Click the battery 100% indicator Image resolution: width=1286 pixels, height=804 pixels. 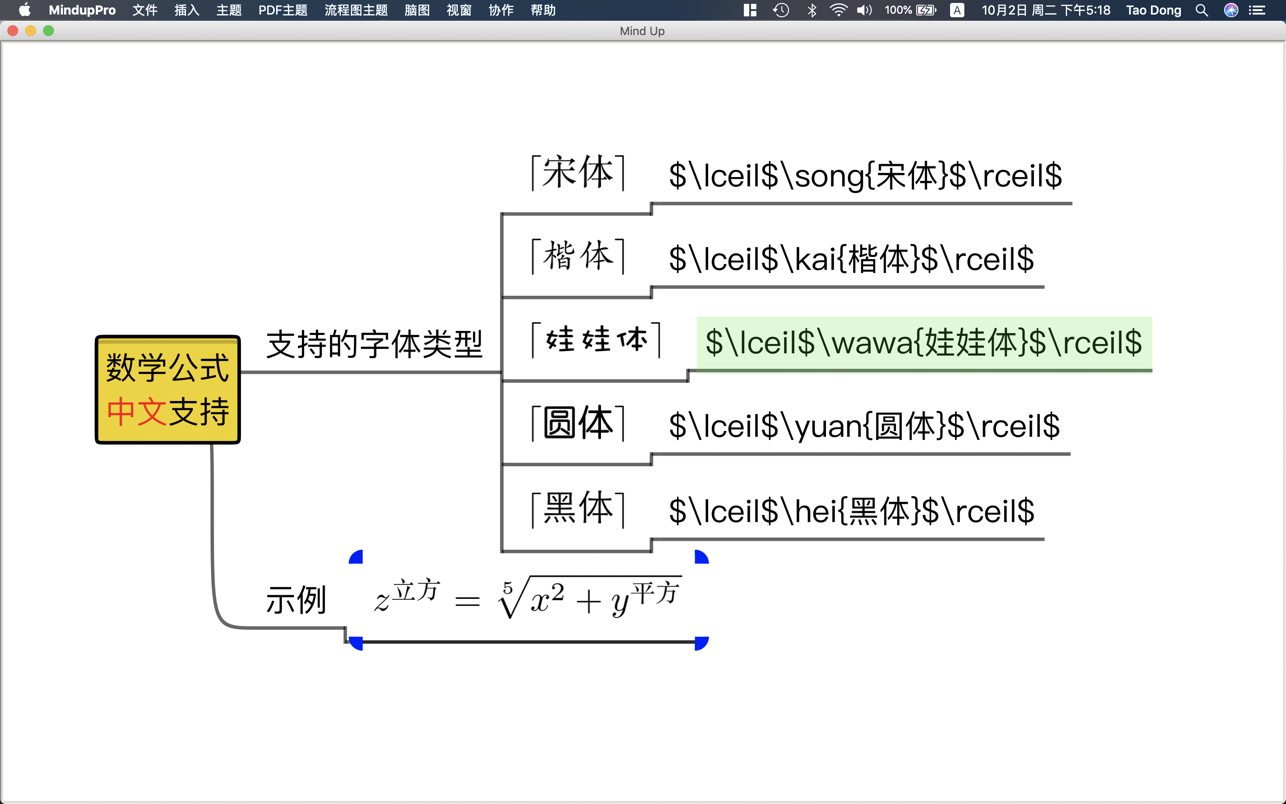[910, 10]
